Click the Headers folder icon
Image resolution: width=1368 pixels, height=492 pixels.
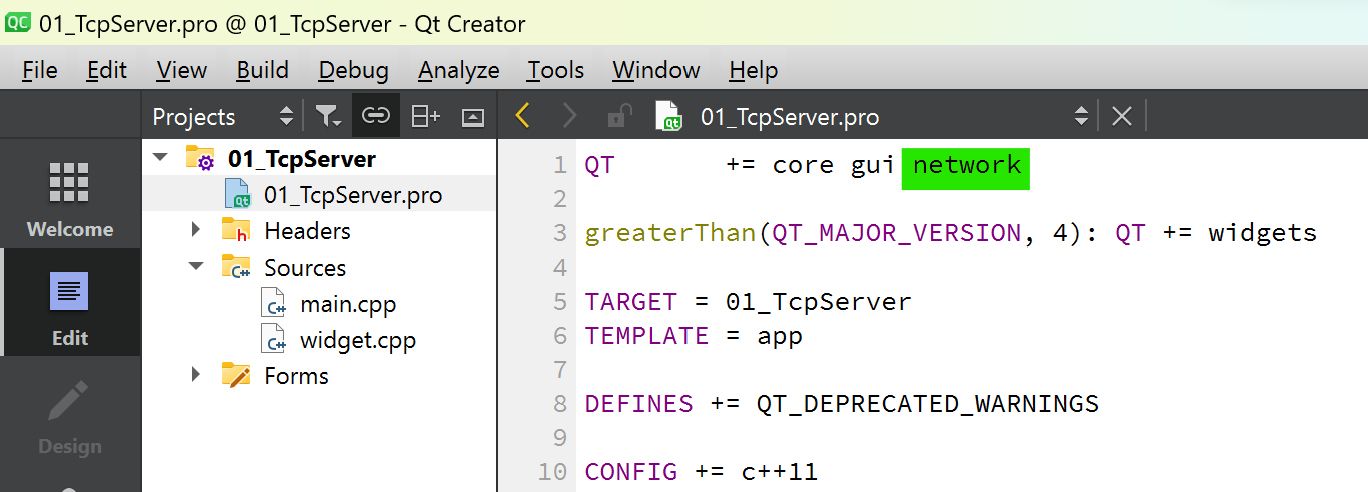tap(236, 231)
